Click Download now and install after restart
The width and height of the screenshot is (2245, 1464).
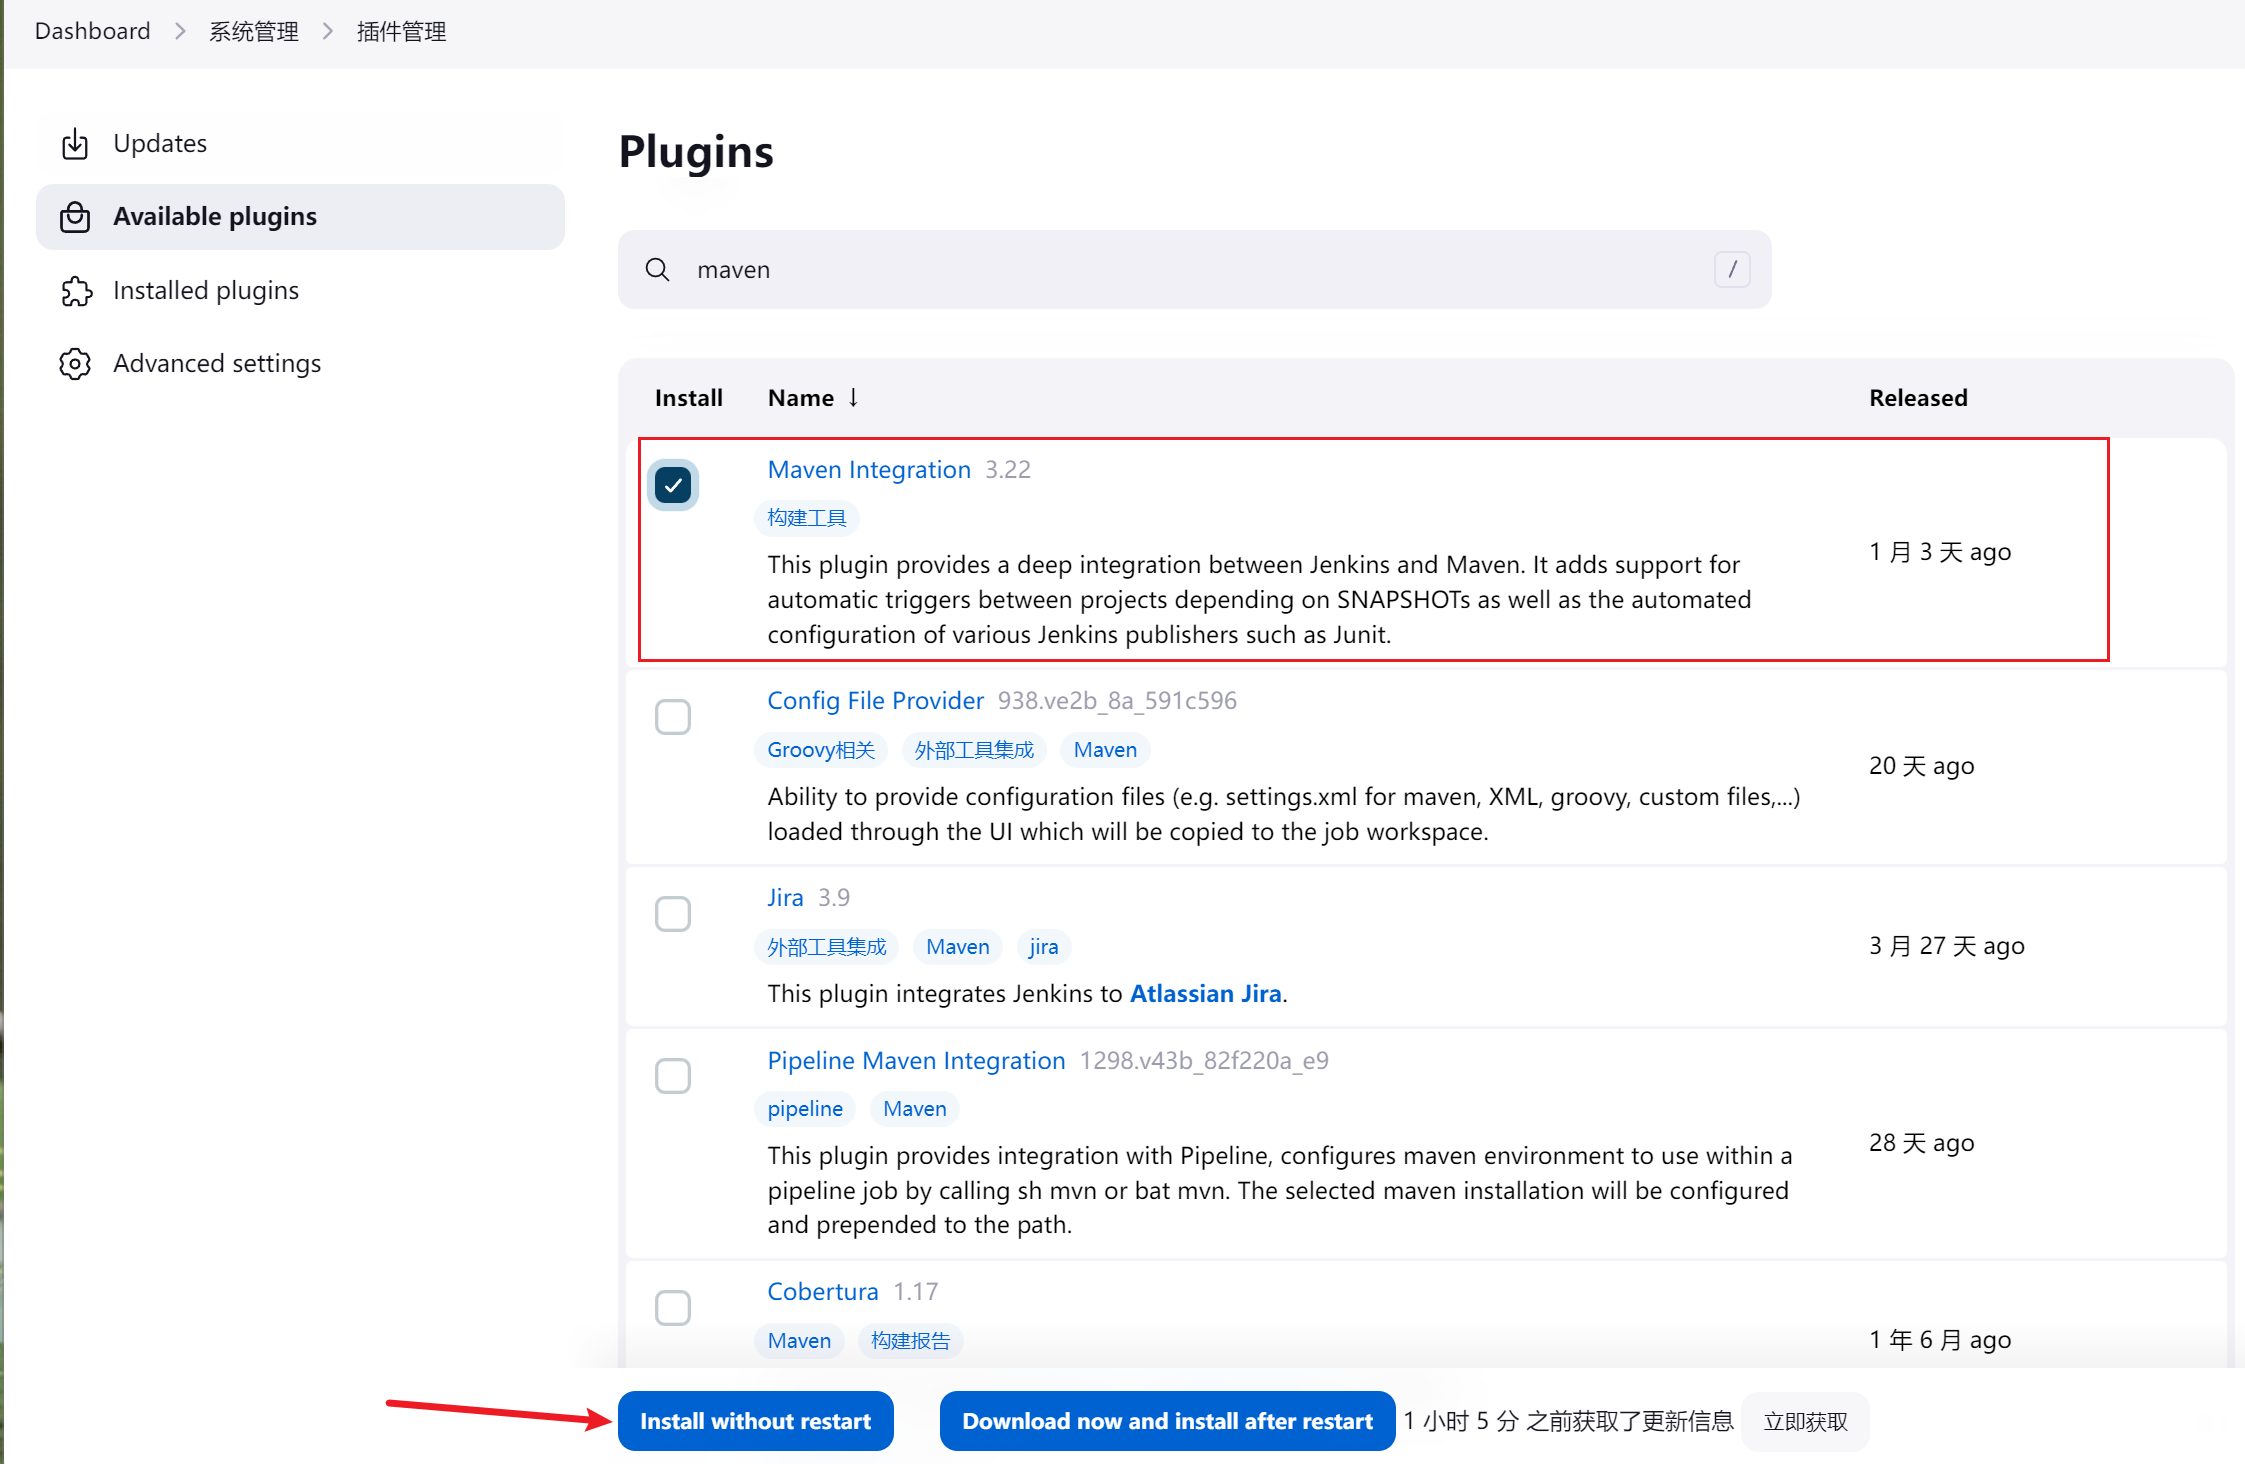point(1166,1421)
